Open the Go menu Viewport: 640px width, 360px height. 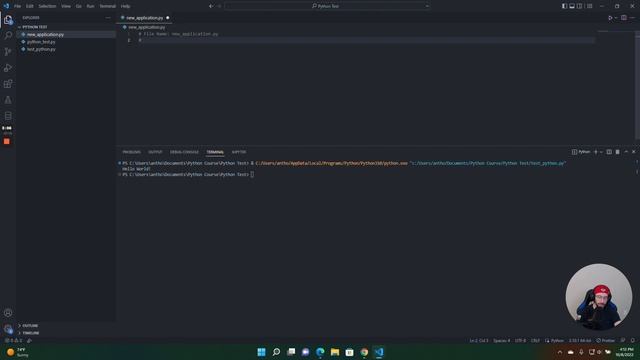(78, 6)
